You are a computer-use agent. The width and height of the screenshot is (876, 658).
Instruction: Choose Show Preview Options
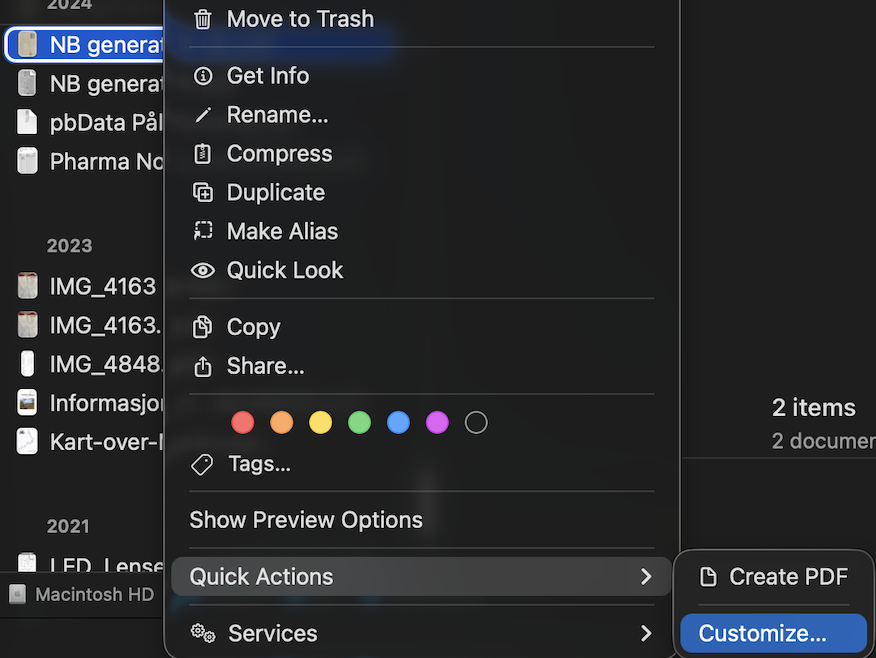click(x=306, y=520)
